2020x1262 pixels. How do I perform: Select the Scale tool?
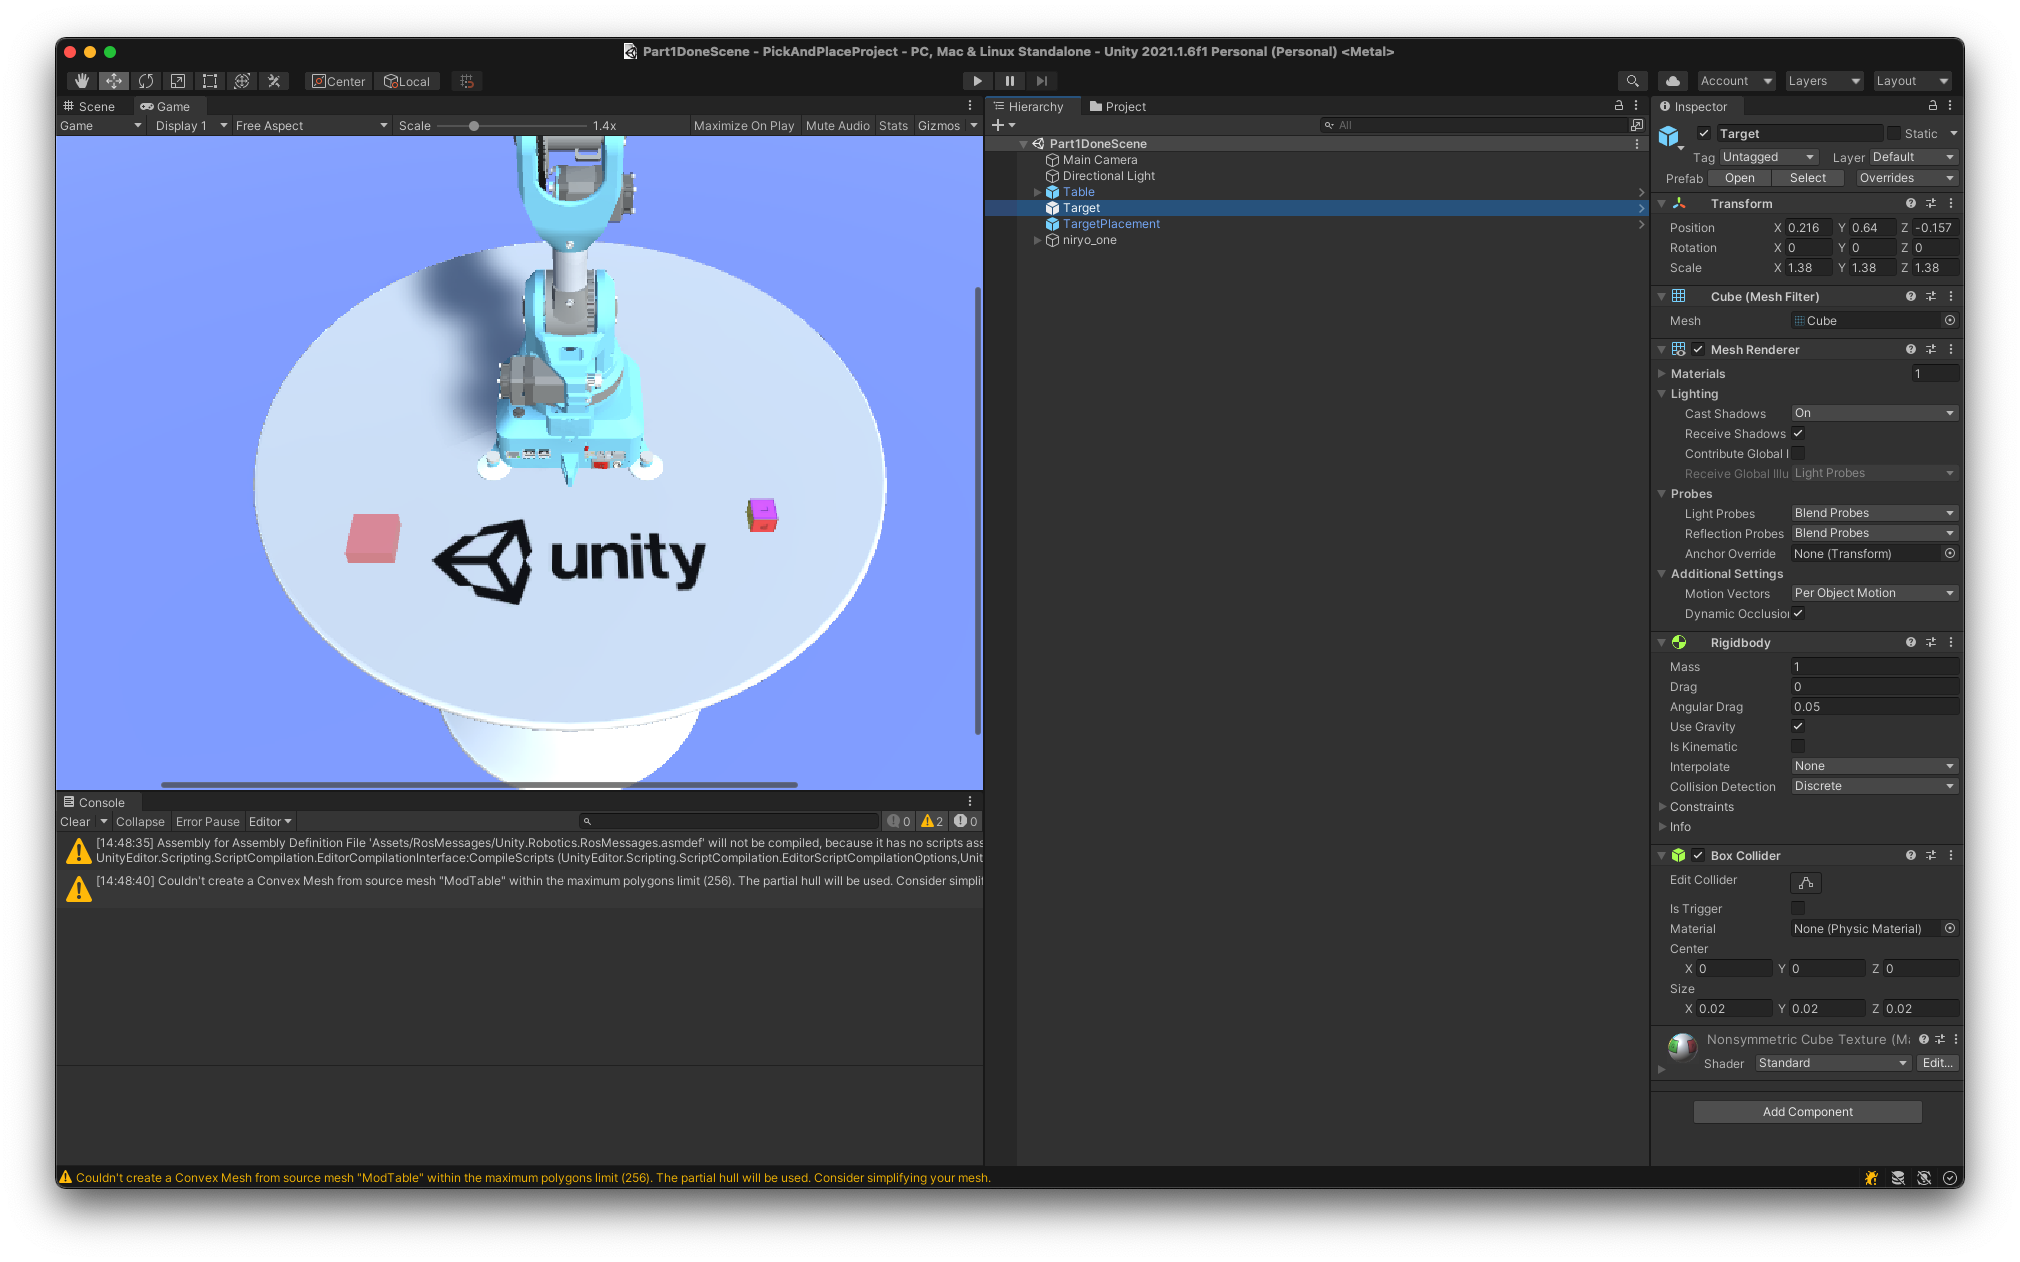pos(178,81)
